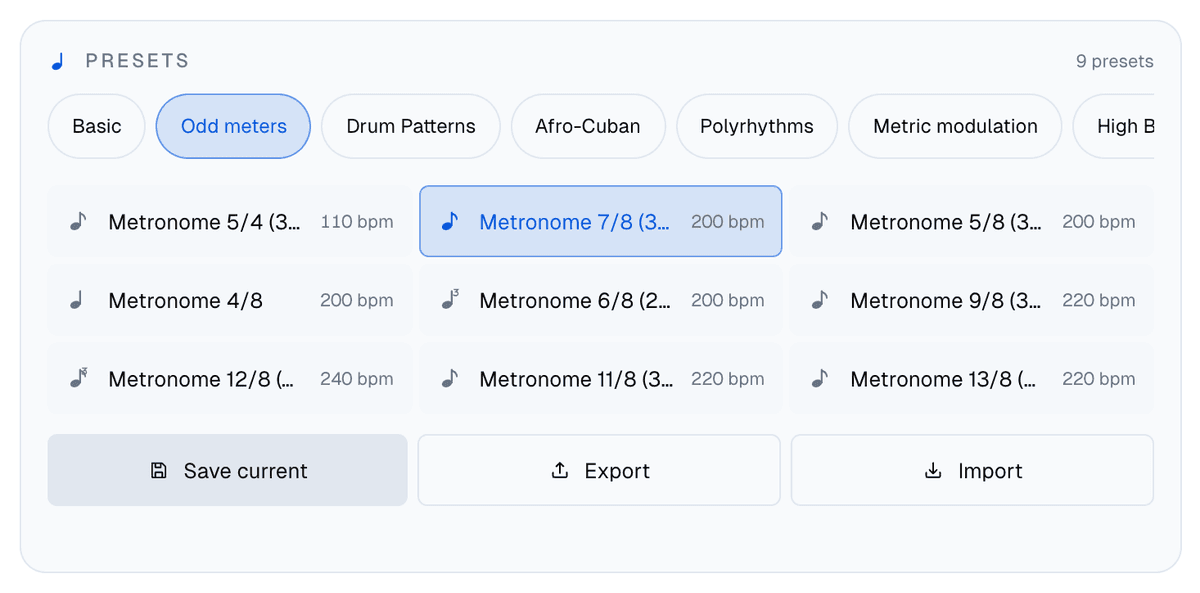
Task: Select the Drum Patterns category chip
Action: 411,126
